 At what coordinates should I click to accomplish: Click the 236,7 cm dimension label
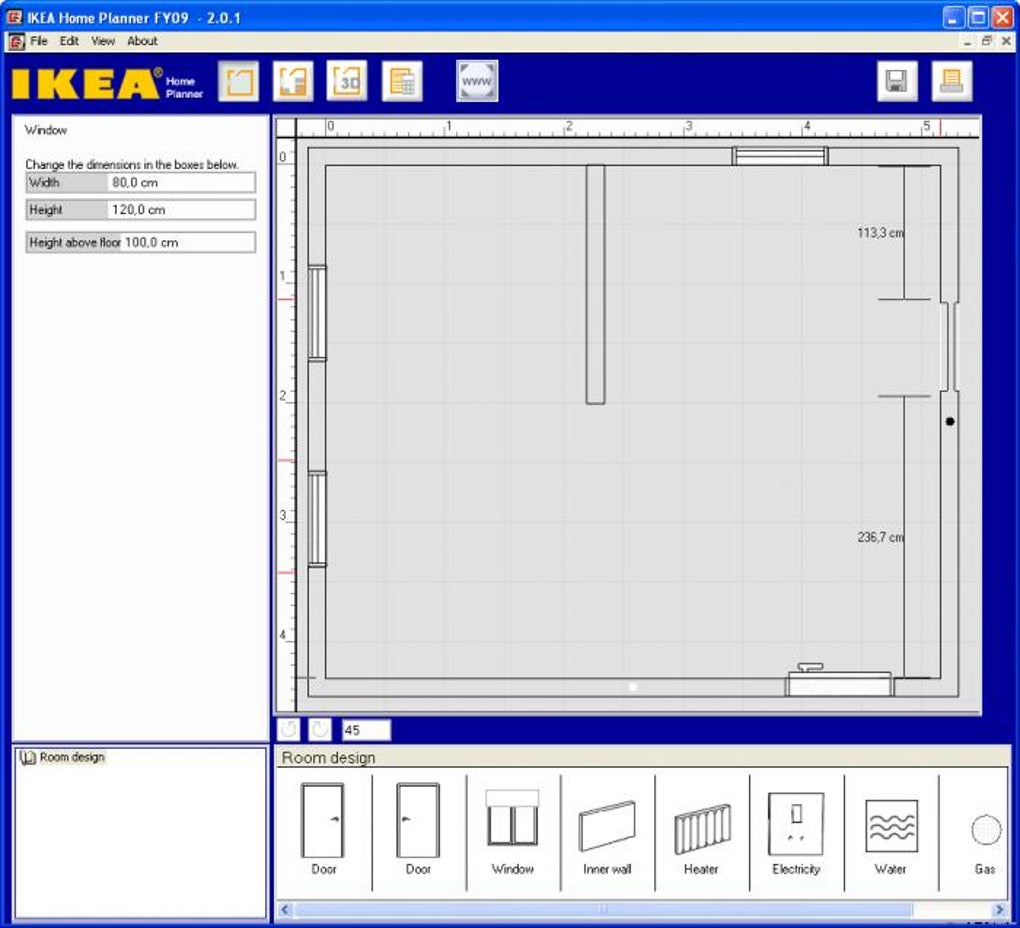point(879,537)
